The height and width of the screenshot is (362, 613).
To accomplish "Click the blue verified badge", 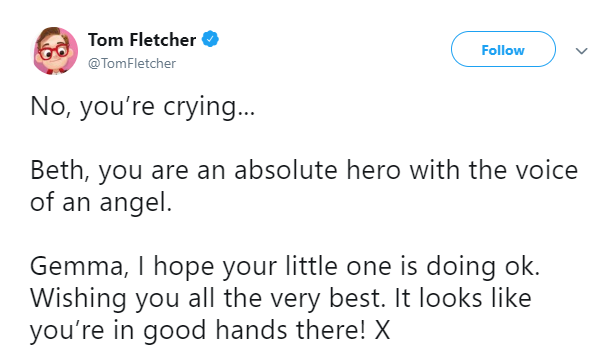I will tap(210, 39).
